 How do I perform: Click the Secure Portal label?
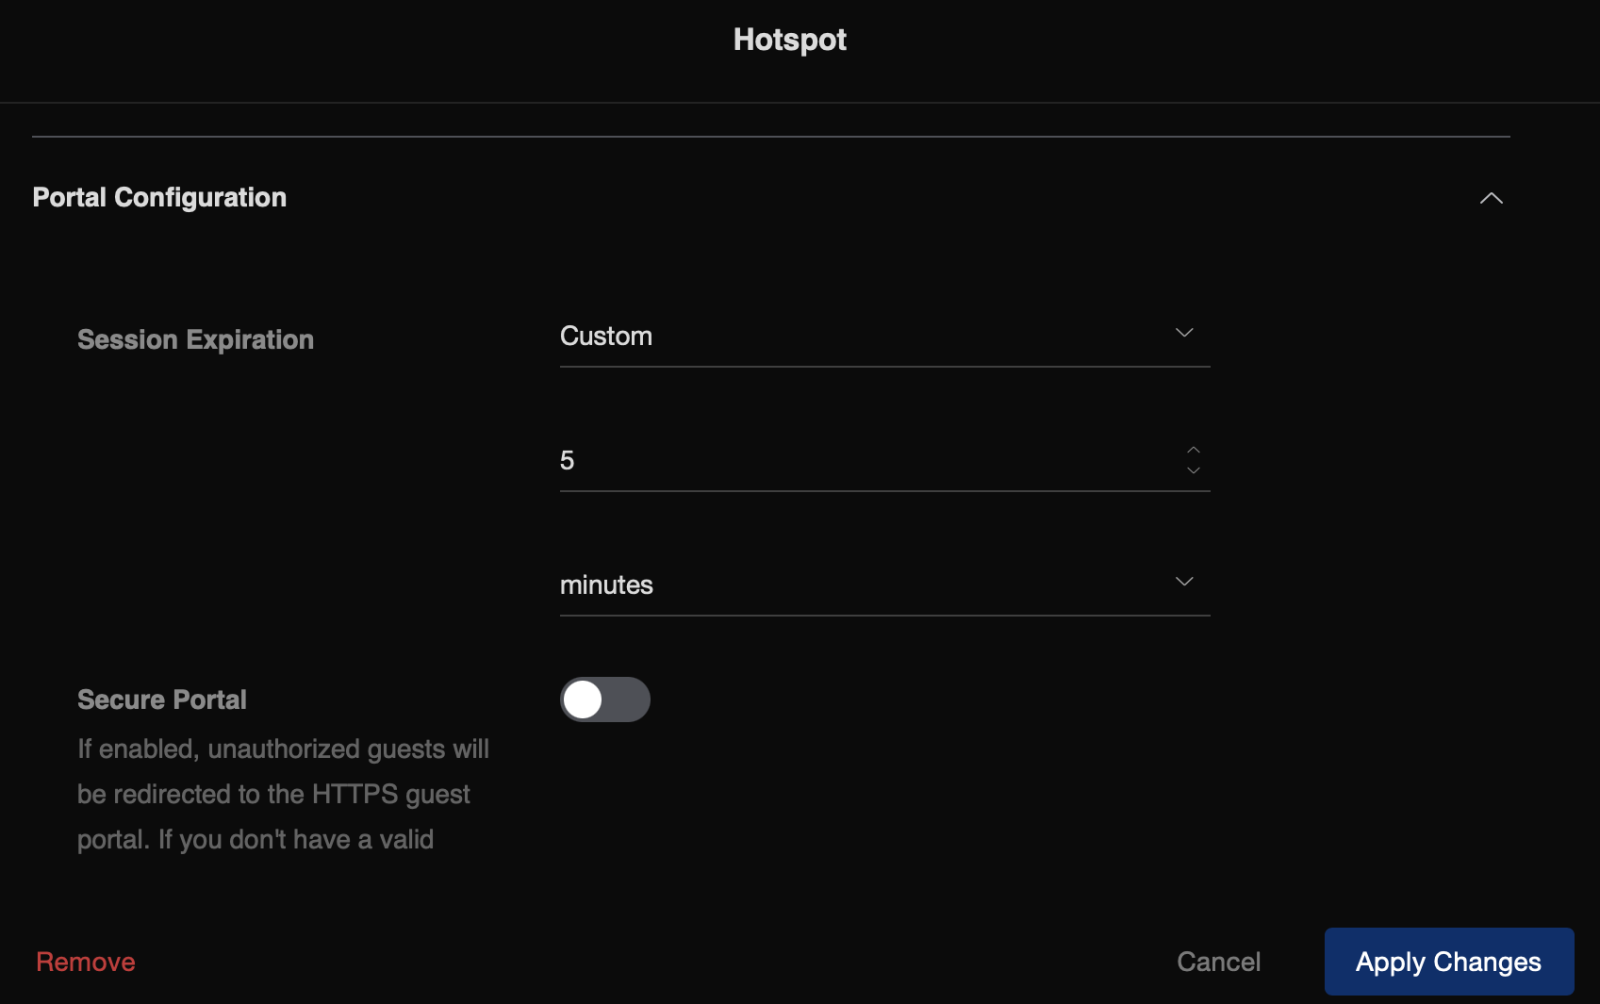coord(162,700)
